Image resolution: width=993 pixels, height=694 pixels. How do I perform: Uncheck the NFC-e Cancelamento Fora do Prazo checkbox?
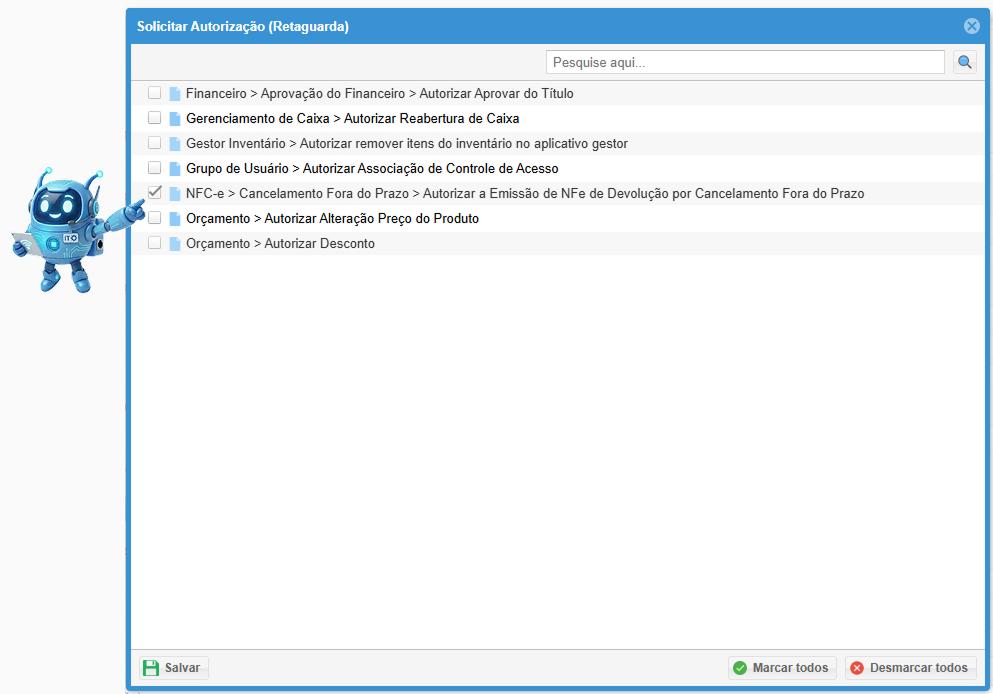155,193
